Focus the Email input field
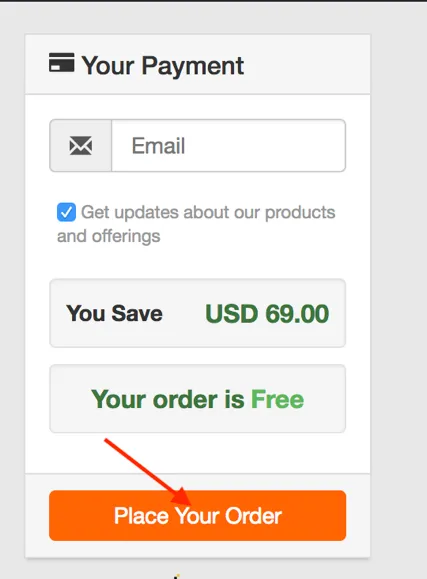Image resolution: width=427 pixels, height=579 pixels. pyautogui.click(x=229, y=145)
